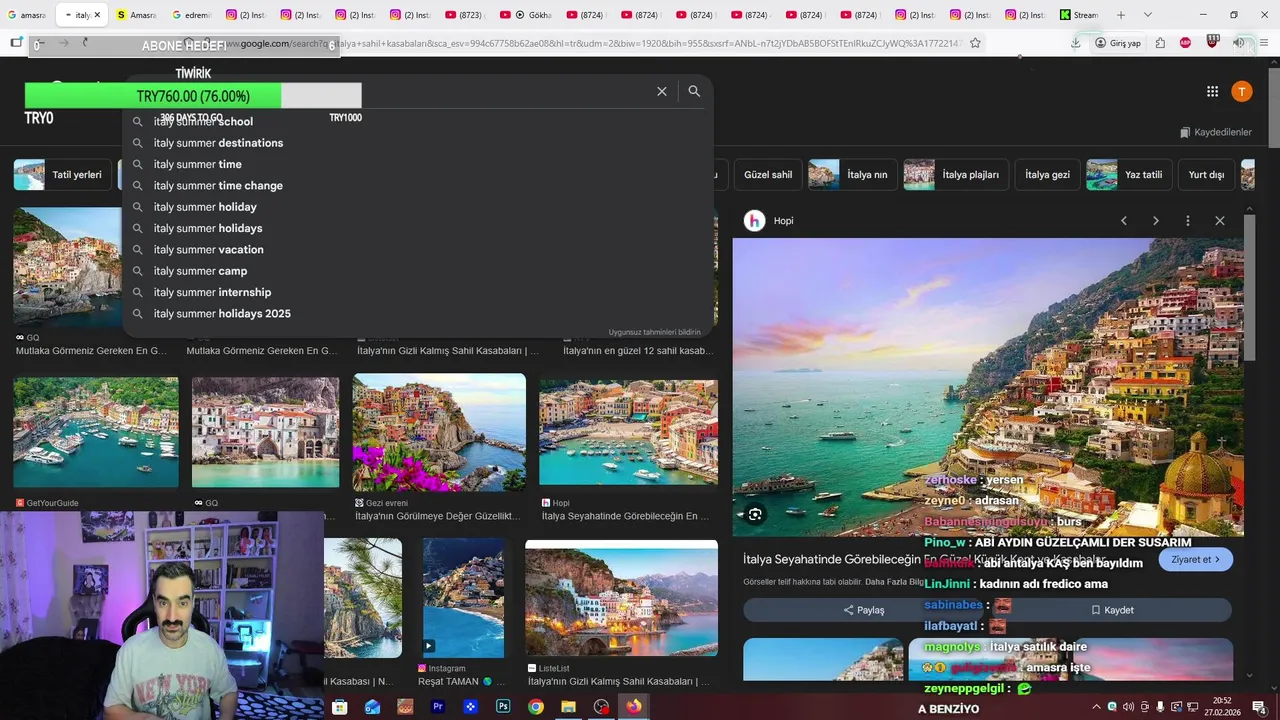Launch Photoshop from the taskbar

(503, 707)
